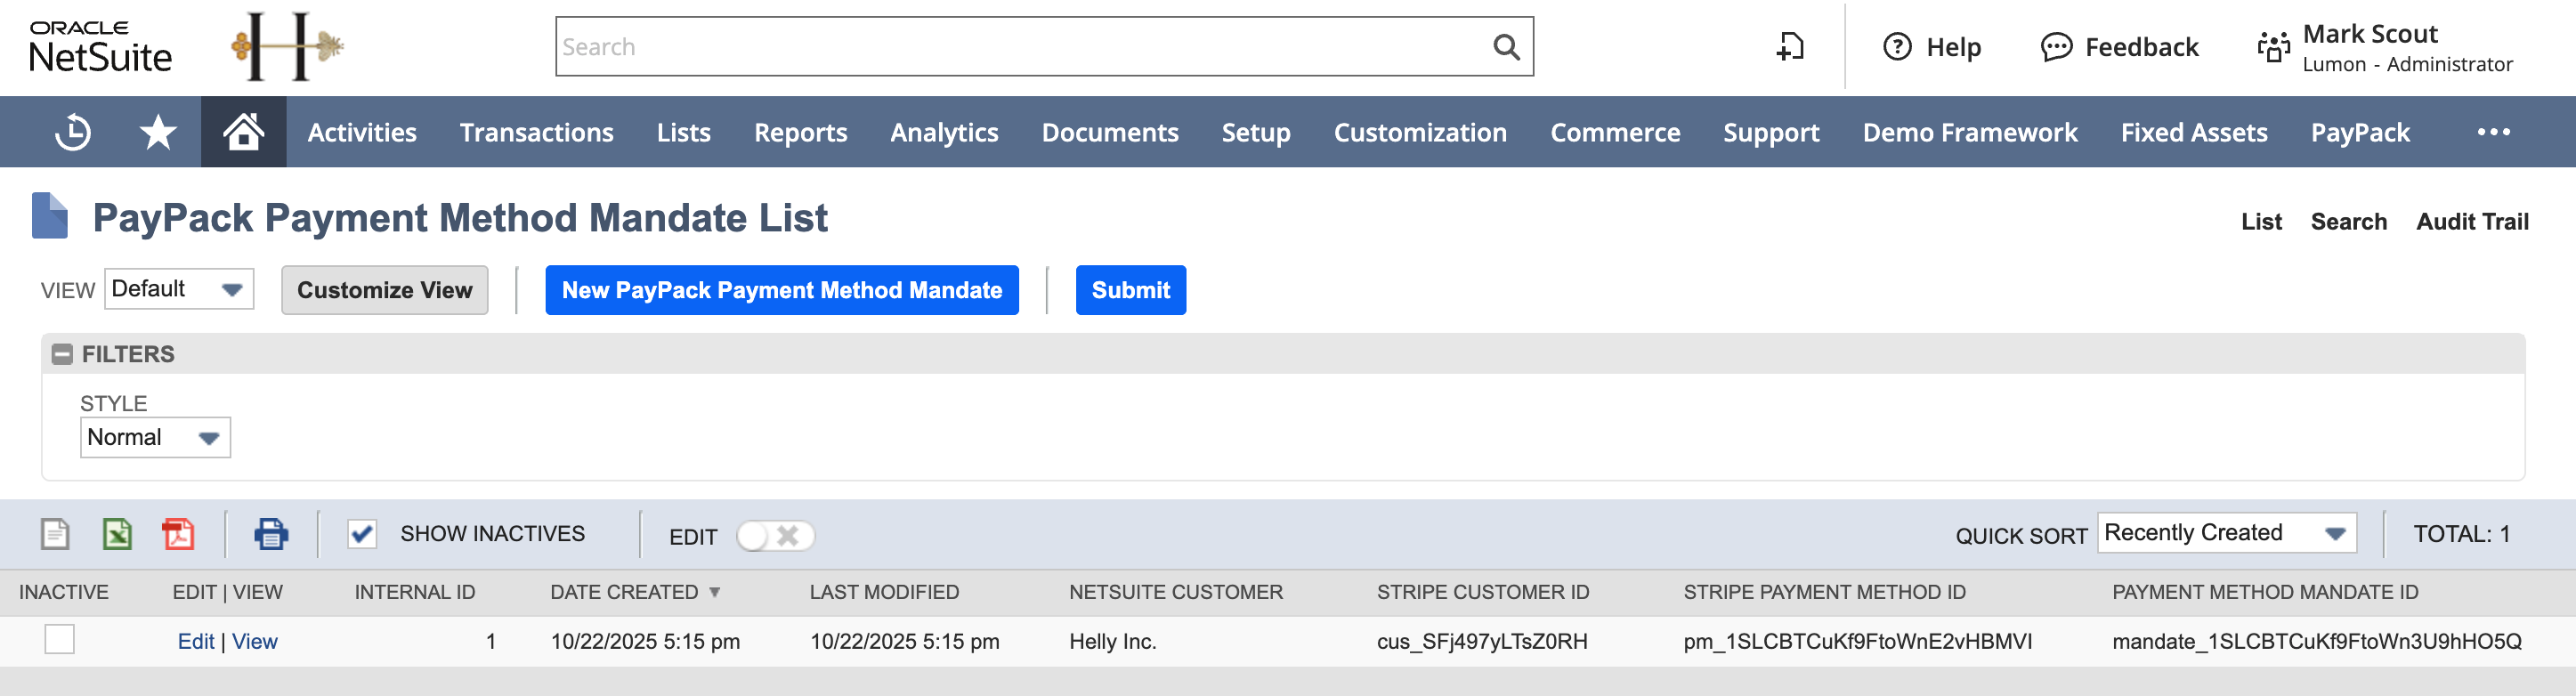The height and width of the screenshot is (696, 2576).
Task: Go to the Home icon
Action: [243, 132]
